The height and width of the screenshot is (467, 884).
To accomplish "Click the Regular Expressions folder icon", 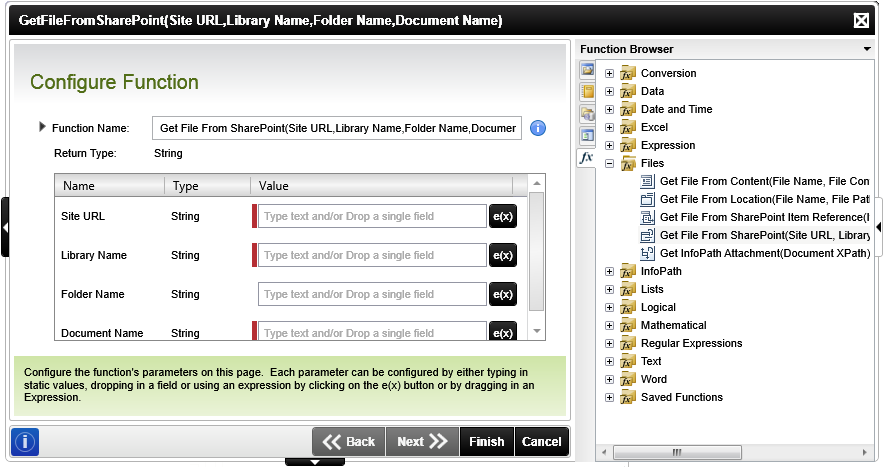I will 627,343.
